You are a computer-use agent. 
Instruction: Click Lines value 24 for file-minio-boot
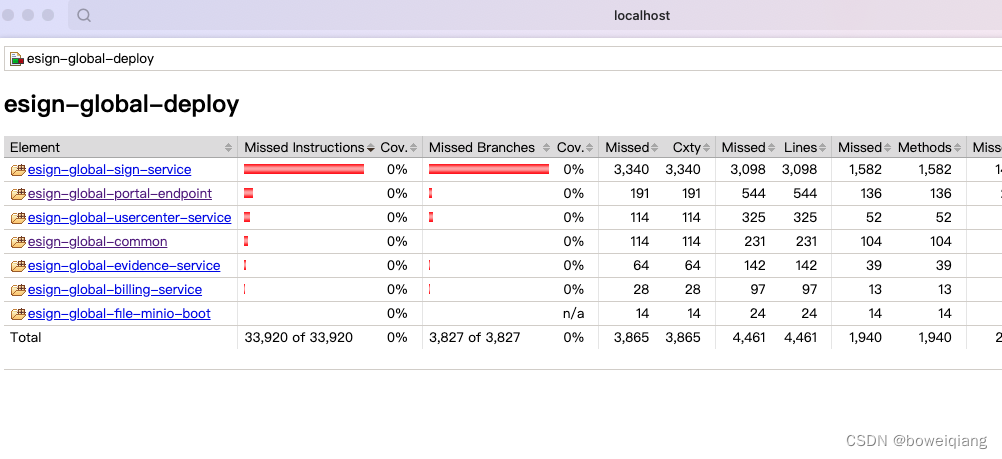810,314
